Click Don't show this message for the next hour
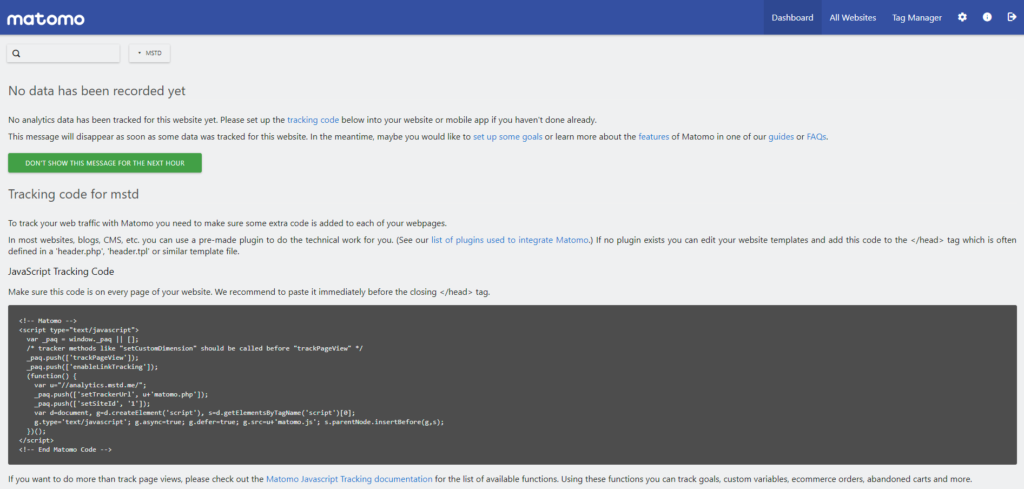 [104, 163]
